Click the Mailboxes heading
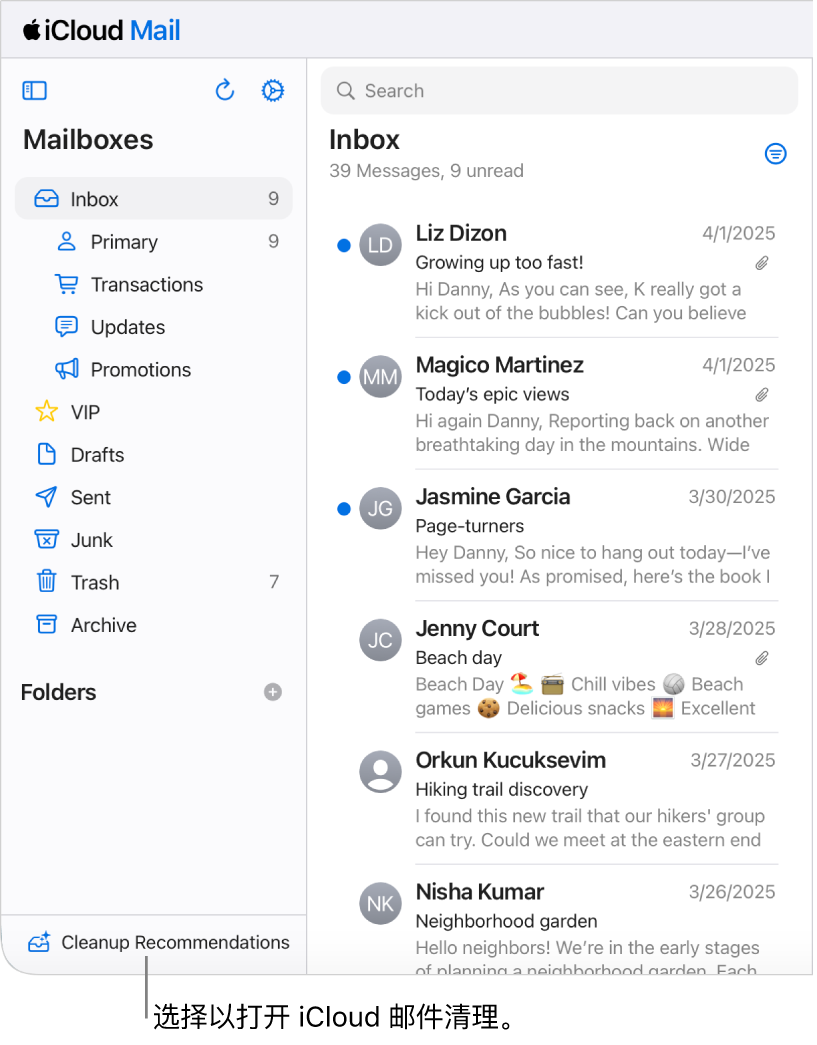Screen dimensions: 817x1045 pos(88,139)
